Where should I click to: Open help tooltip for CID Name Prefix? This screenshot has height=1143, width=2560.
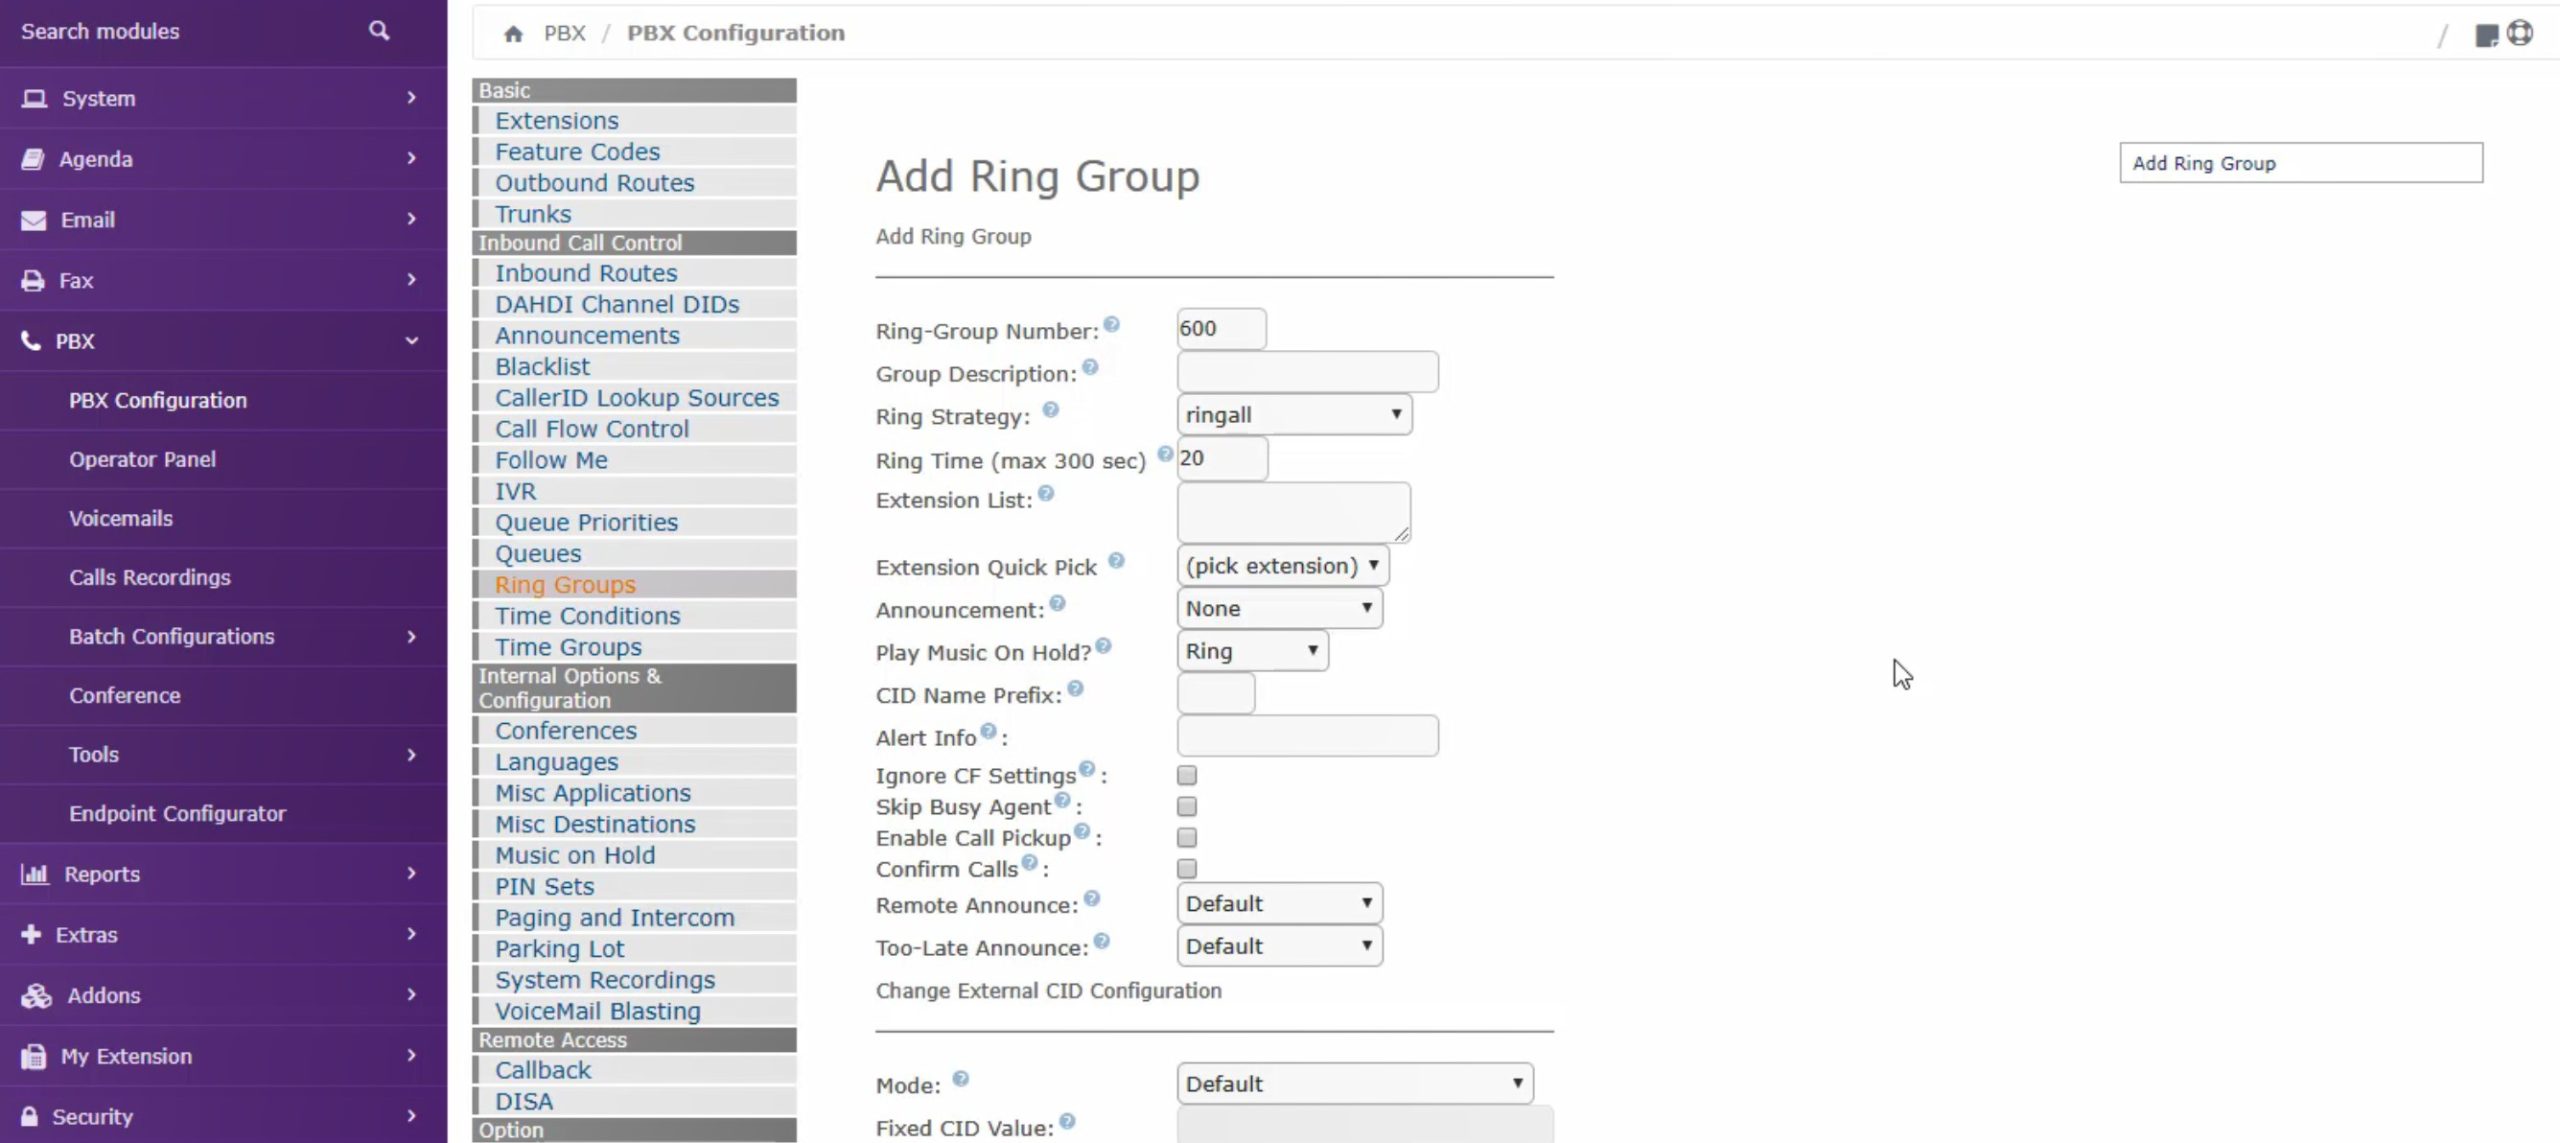[1076, 688]
